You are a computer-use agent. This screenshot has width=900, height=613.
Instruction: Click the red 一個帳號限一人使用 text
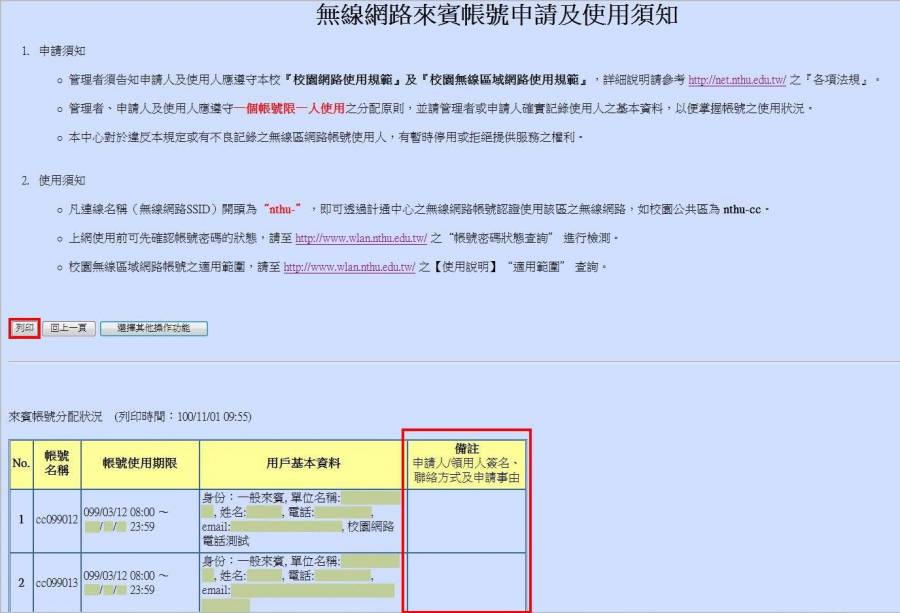300,108
